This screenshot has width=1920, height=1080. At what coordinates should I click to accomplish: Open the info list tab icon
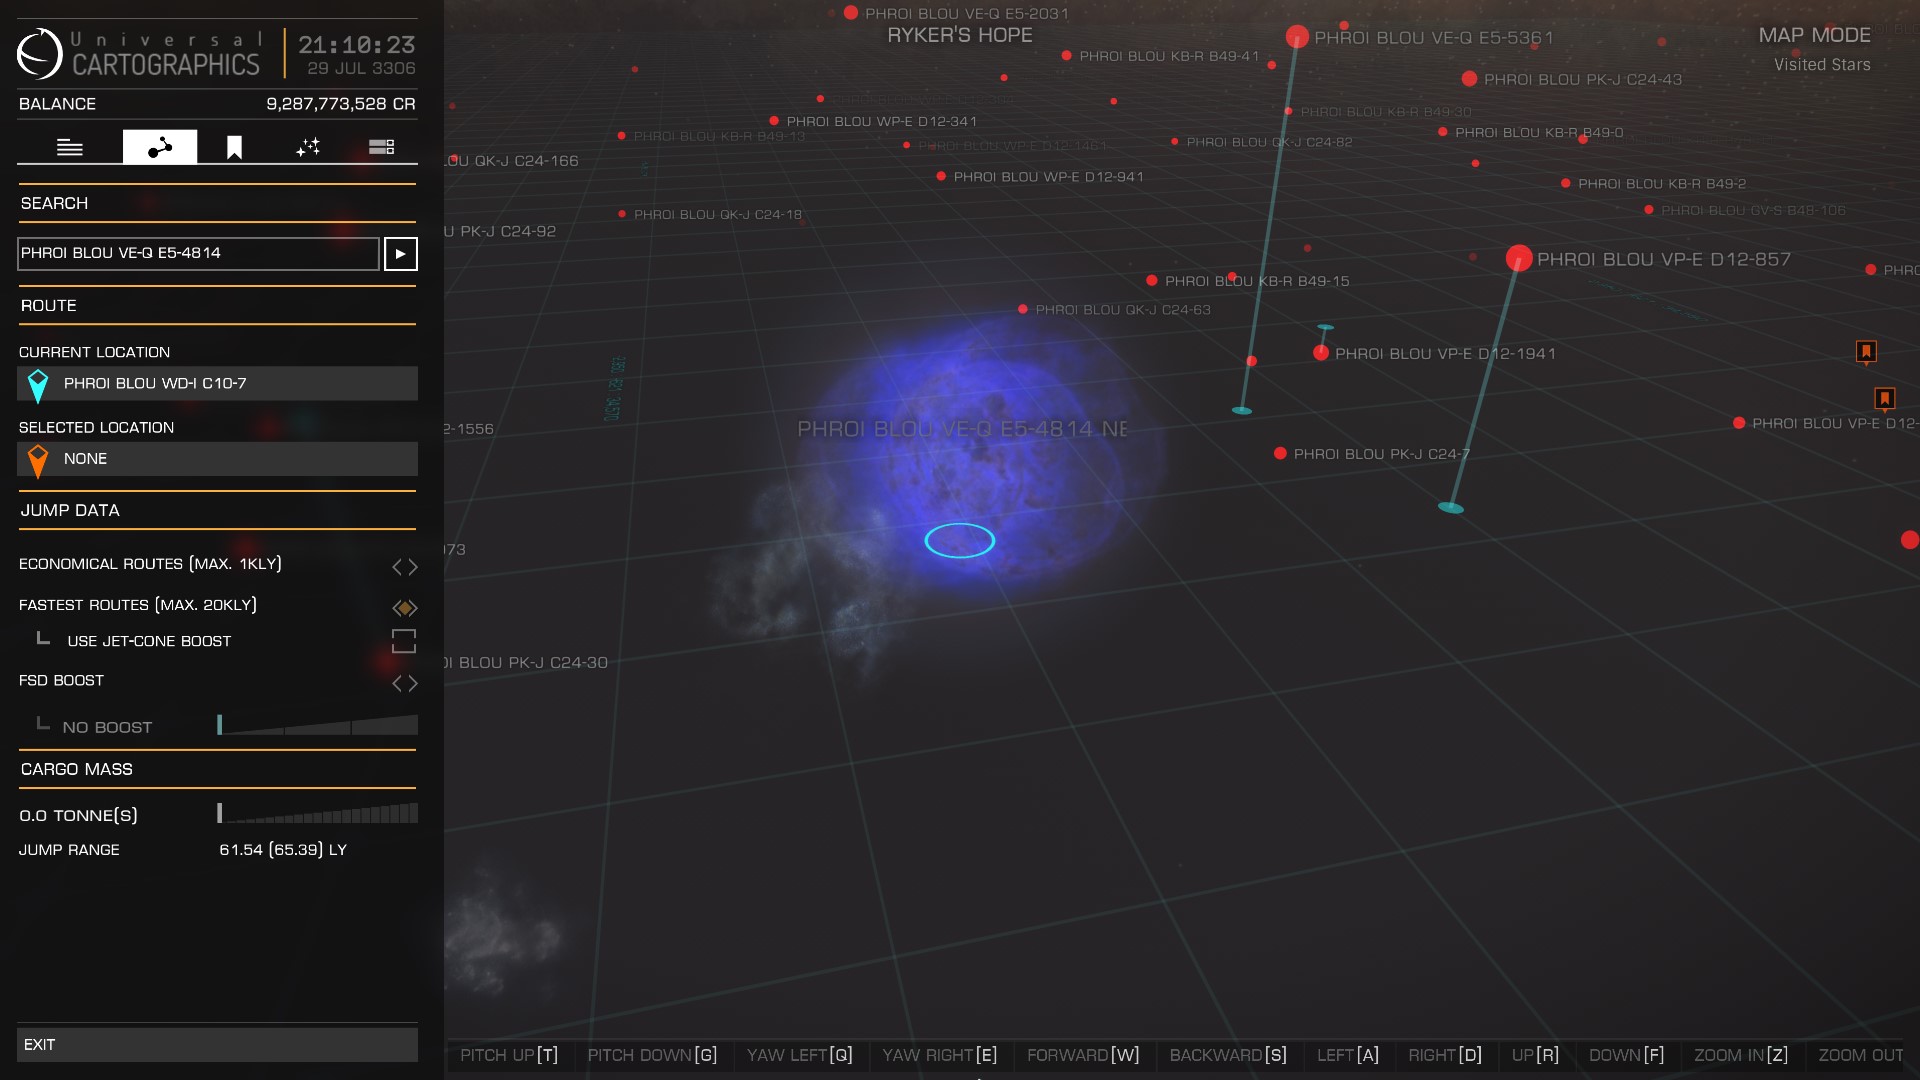(70, 147)
